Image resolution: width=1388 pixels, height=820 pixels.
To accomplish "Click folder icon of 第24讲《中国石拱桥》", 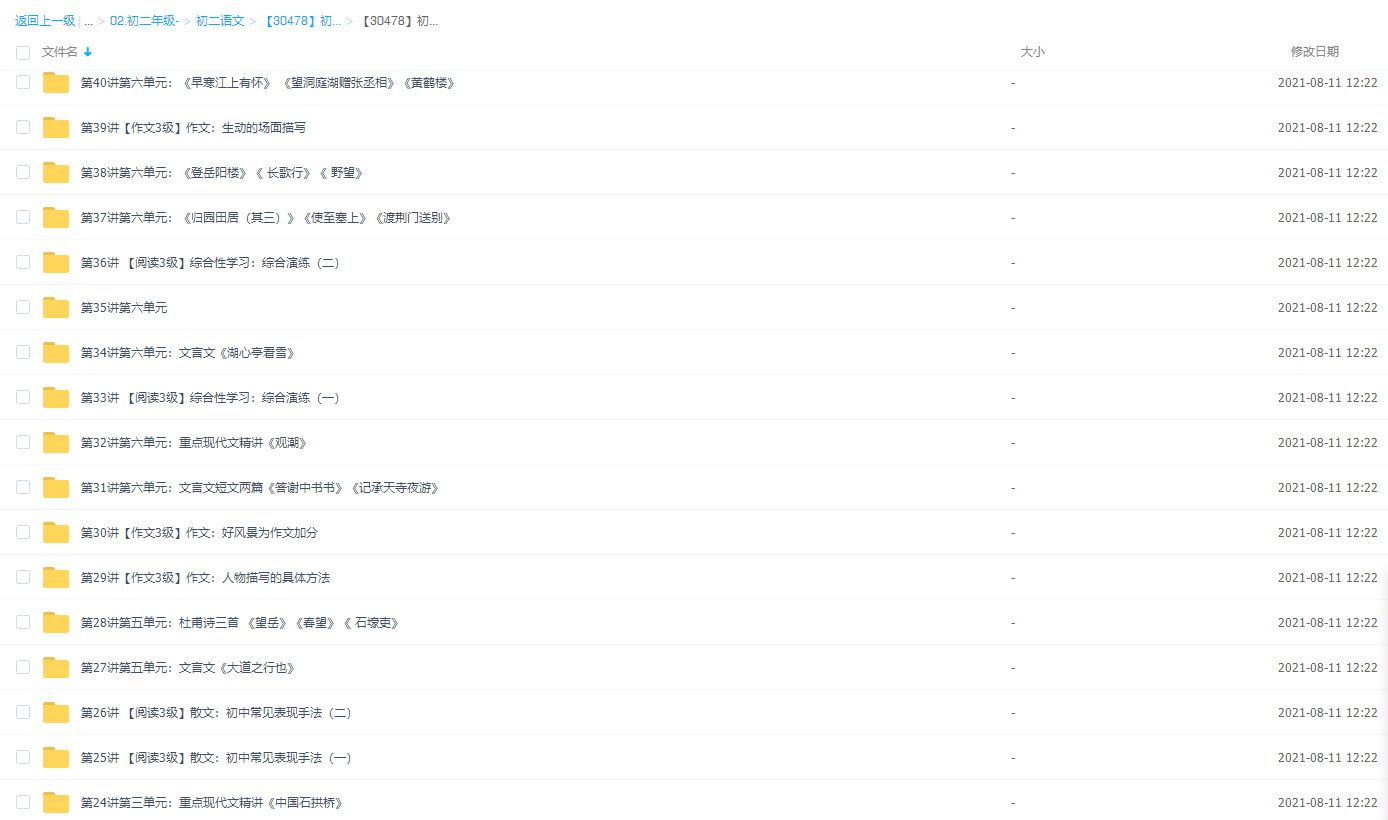I will point(56,802).
